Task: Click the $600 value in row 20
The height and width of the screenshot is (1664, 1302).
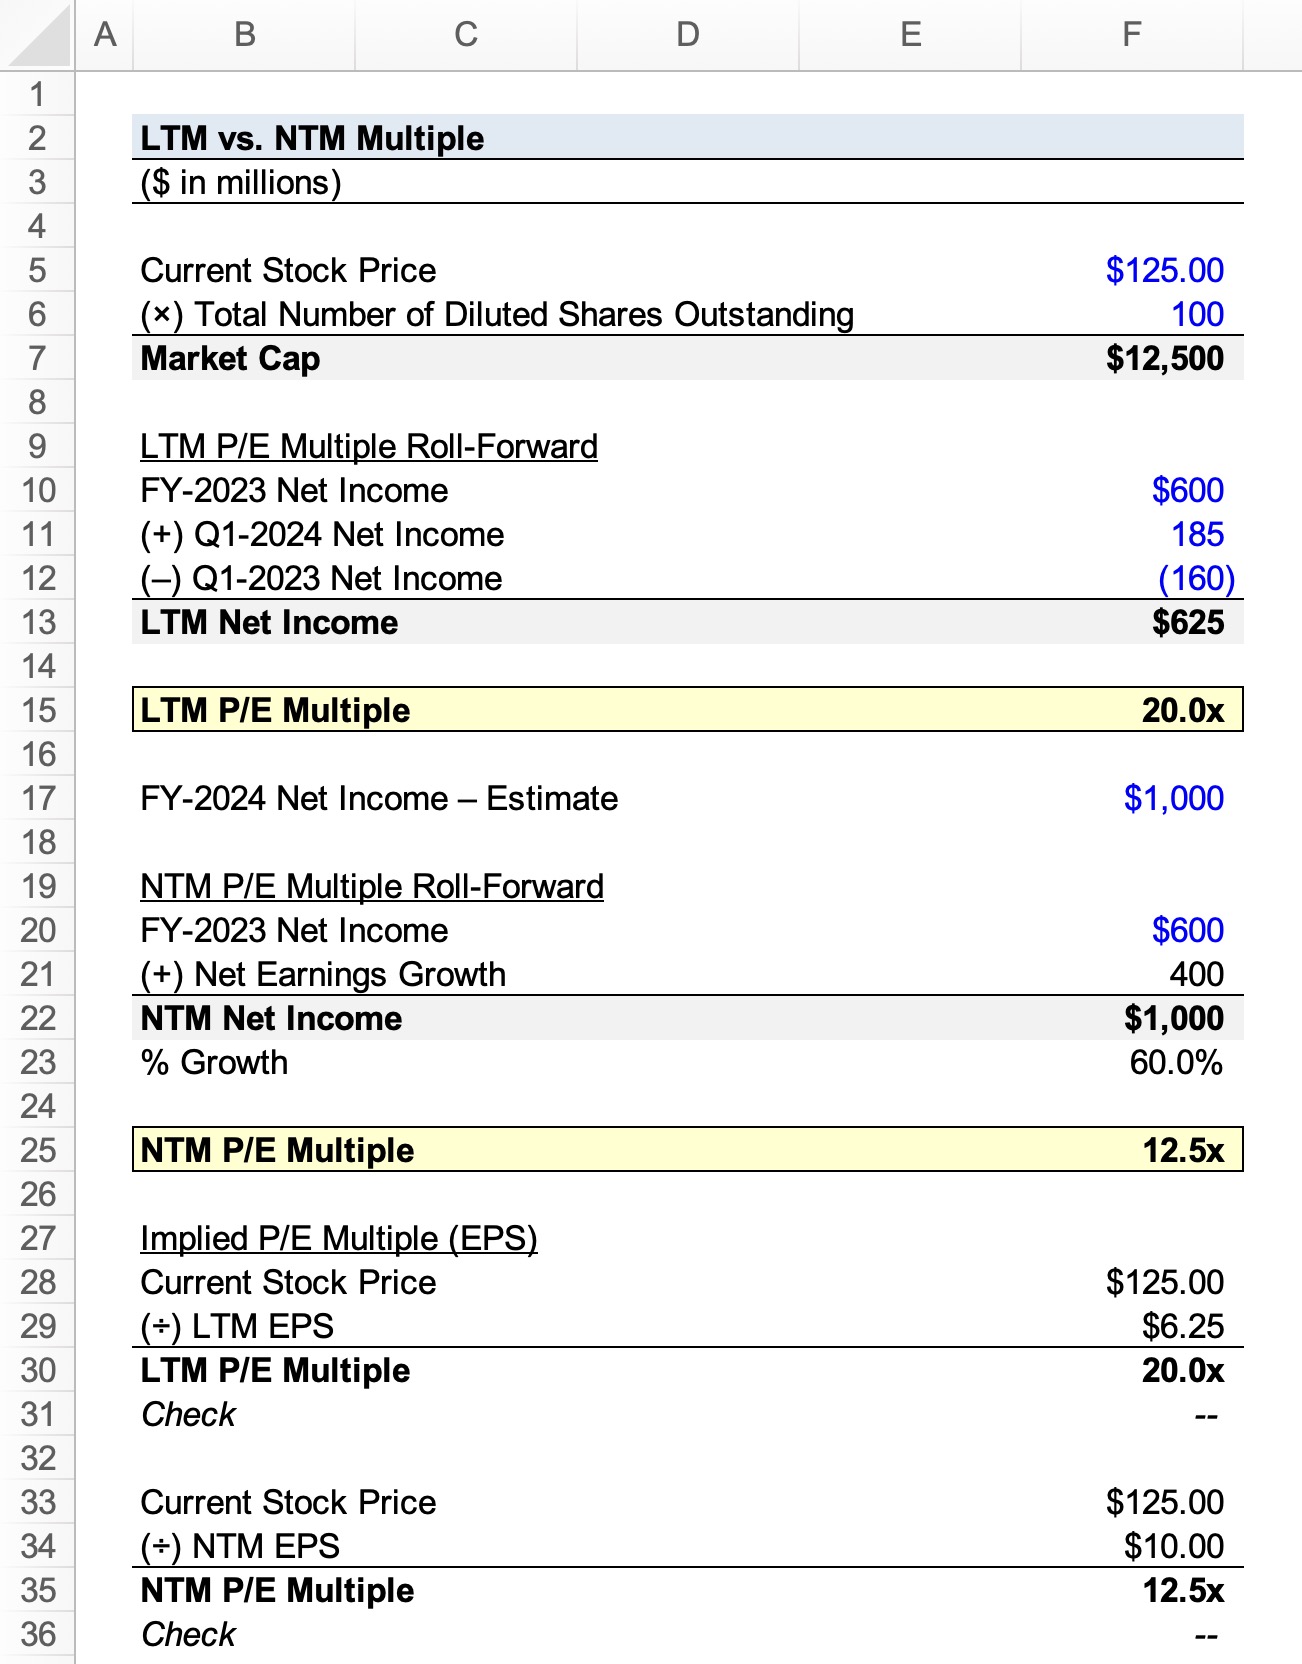Action: click(1187, 930)
